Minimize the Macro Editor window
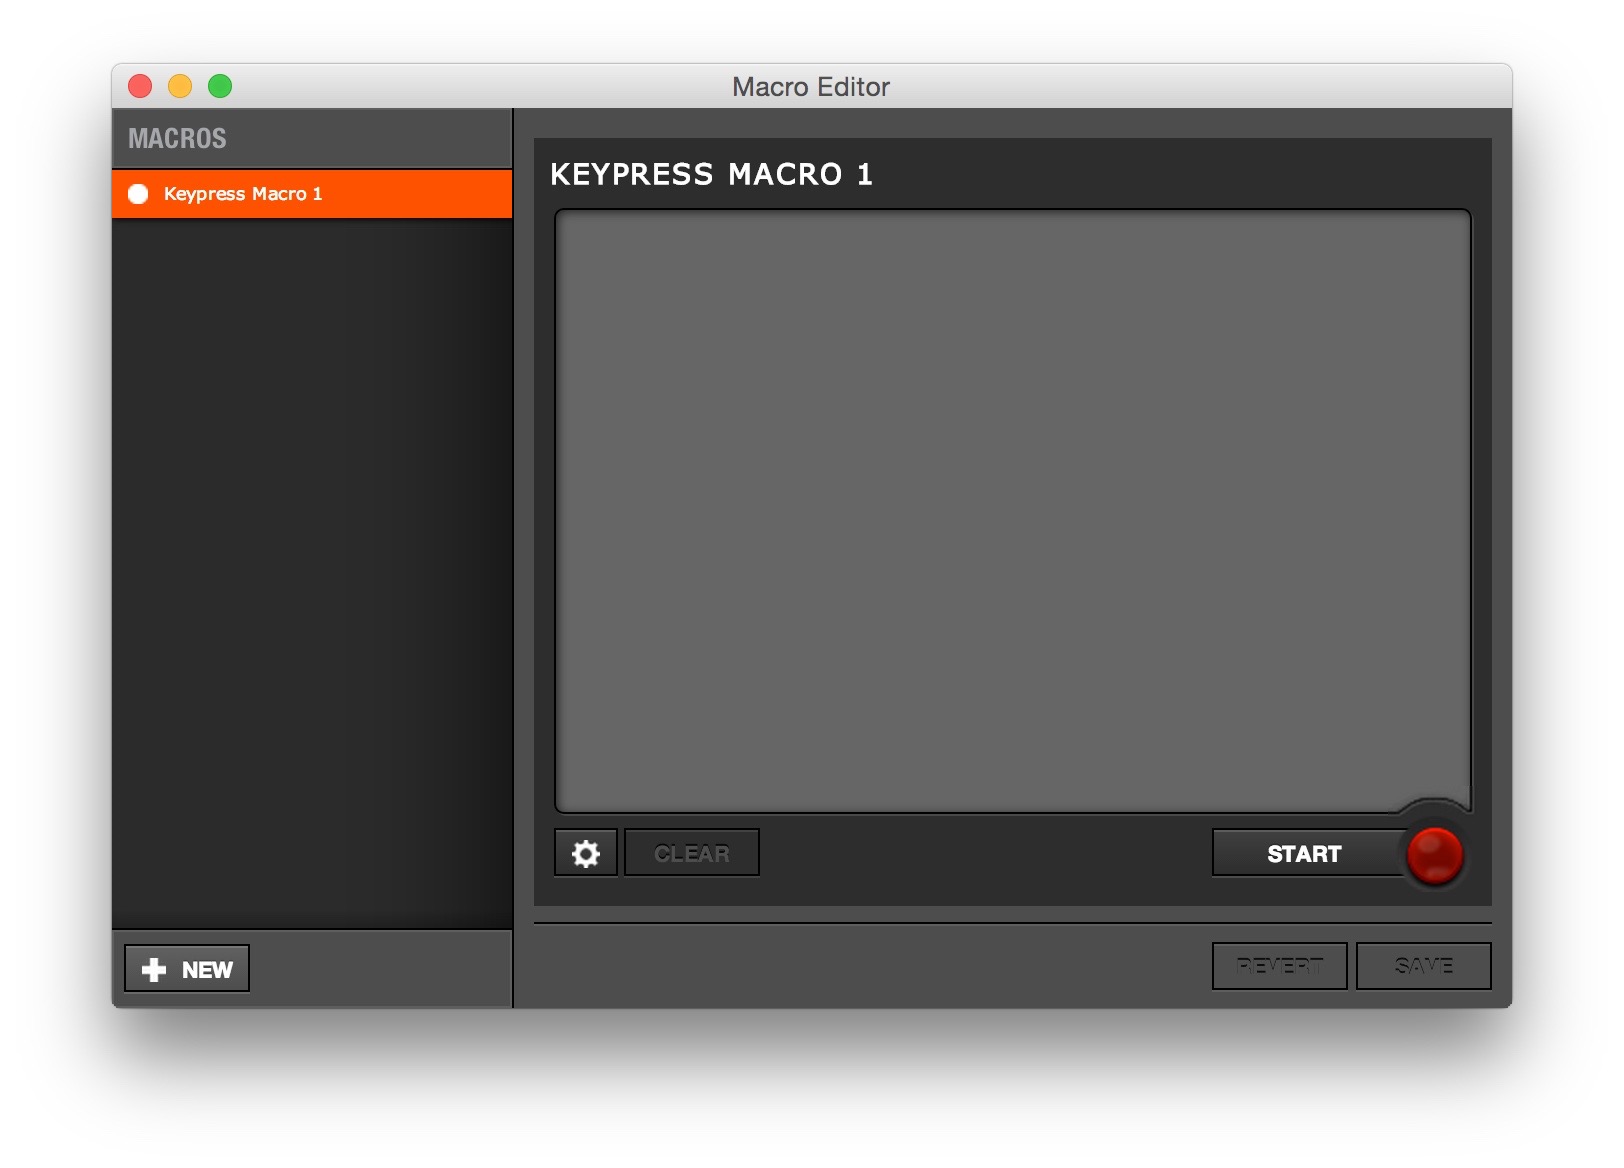Image resolution: width=1624 pixels, height=1168 pixels. [x=180, y=87]
